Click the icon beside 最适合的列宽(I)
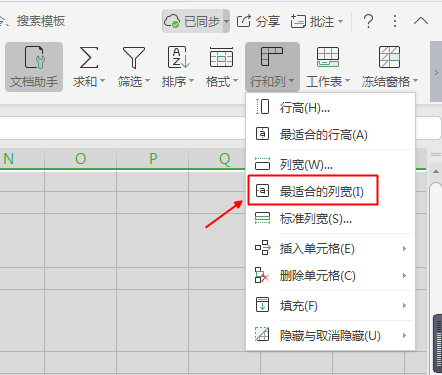Viewport: 442px width, 375px height. [x=263, y=191]
